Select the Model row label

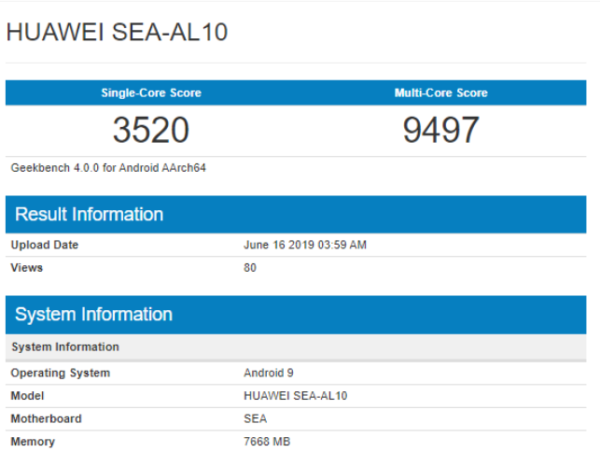click(27, 396)
